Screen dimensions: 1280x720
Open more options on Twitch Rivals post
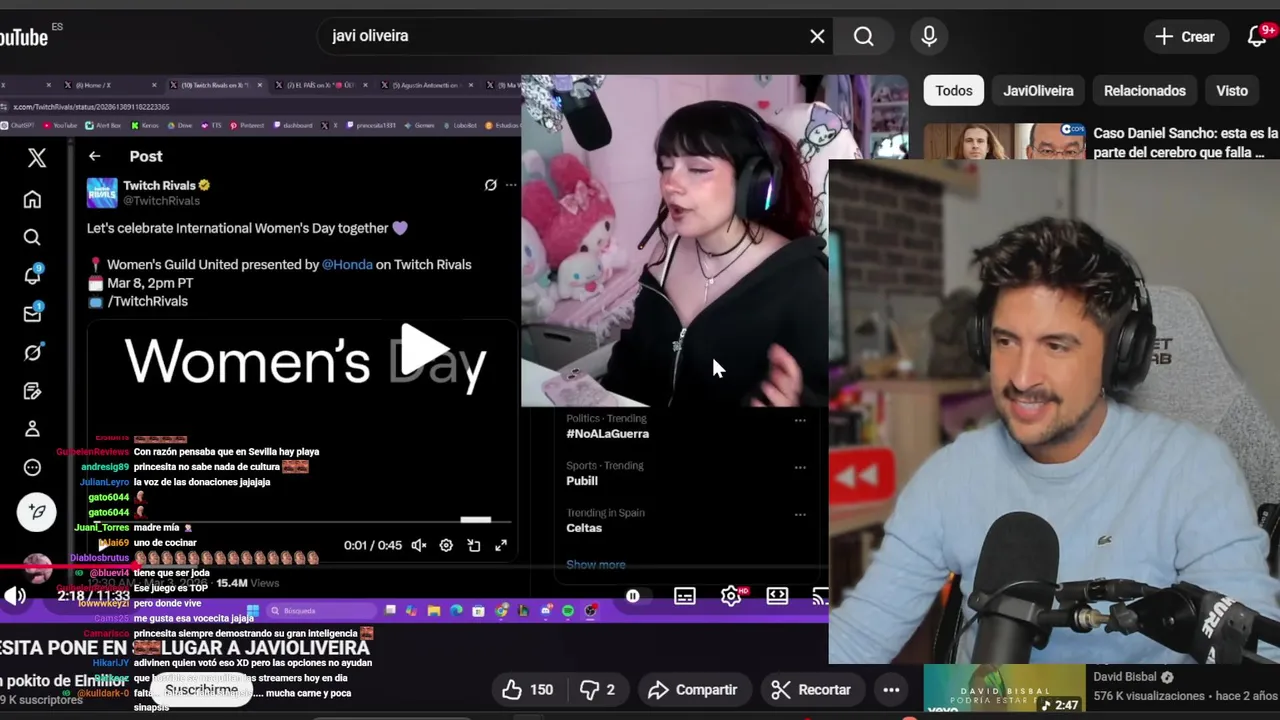pos(511,185)
